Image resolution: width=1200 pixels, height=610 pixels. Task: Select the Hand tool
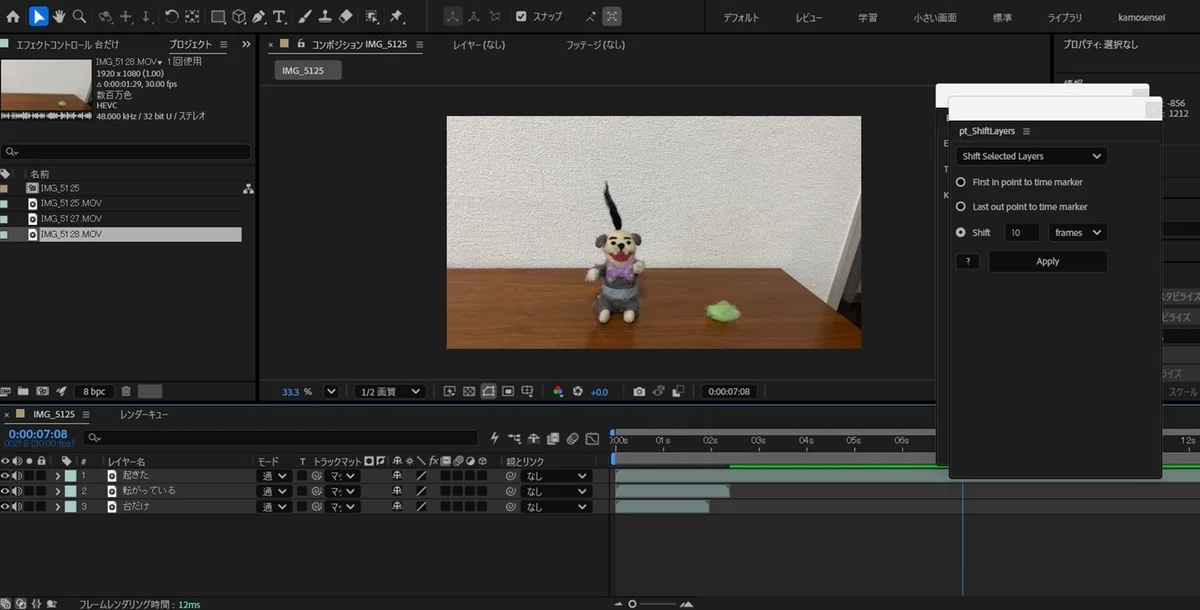point(59,16)
